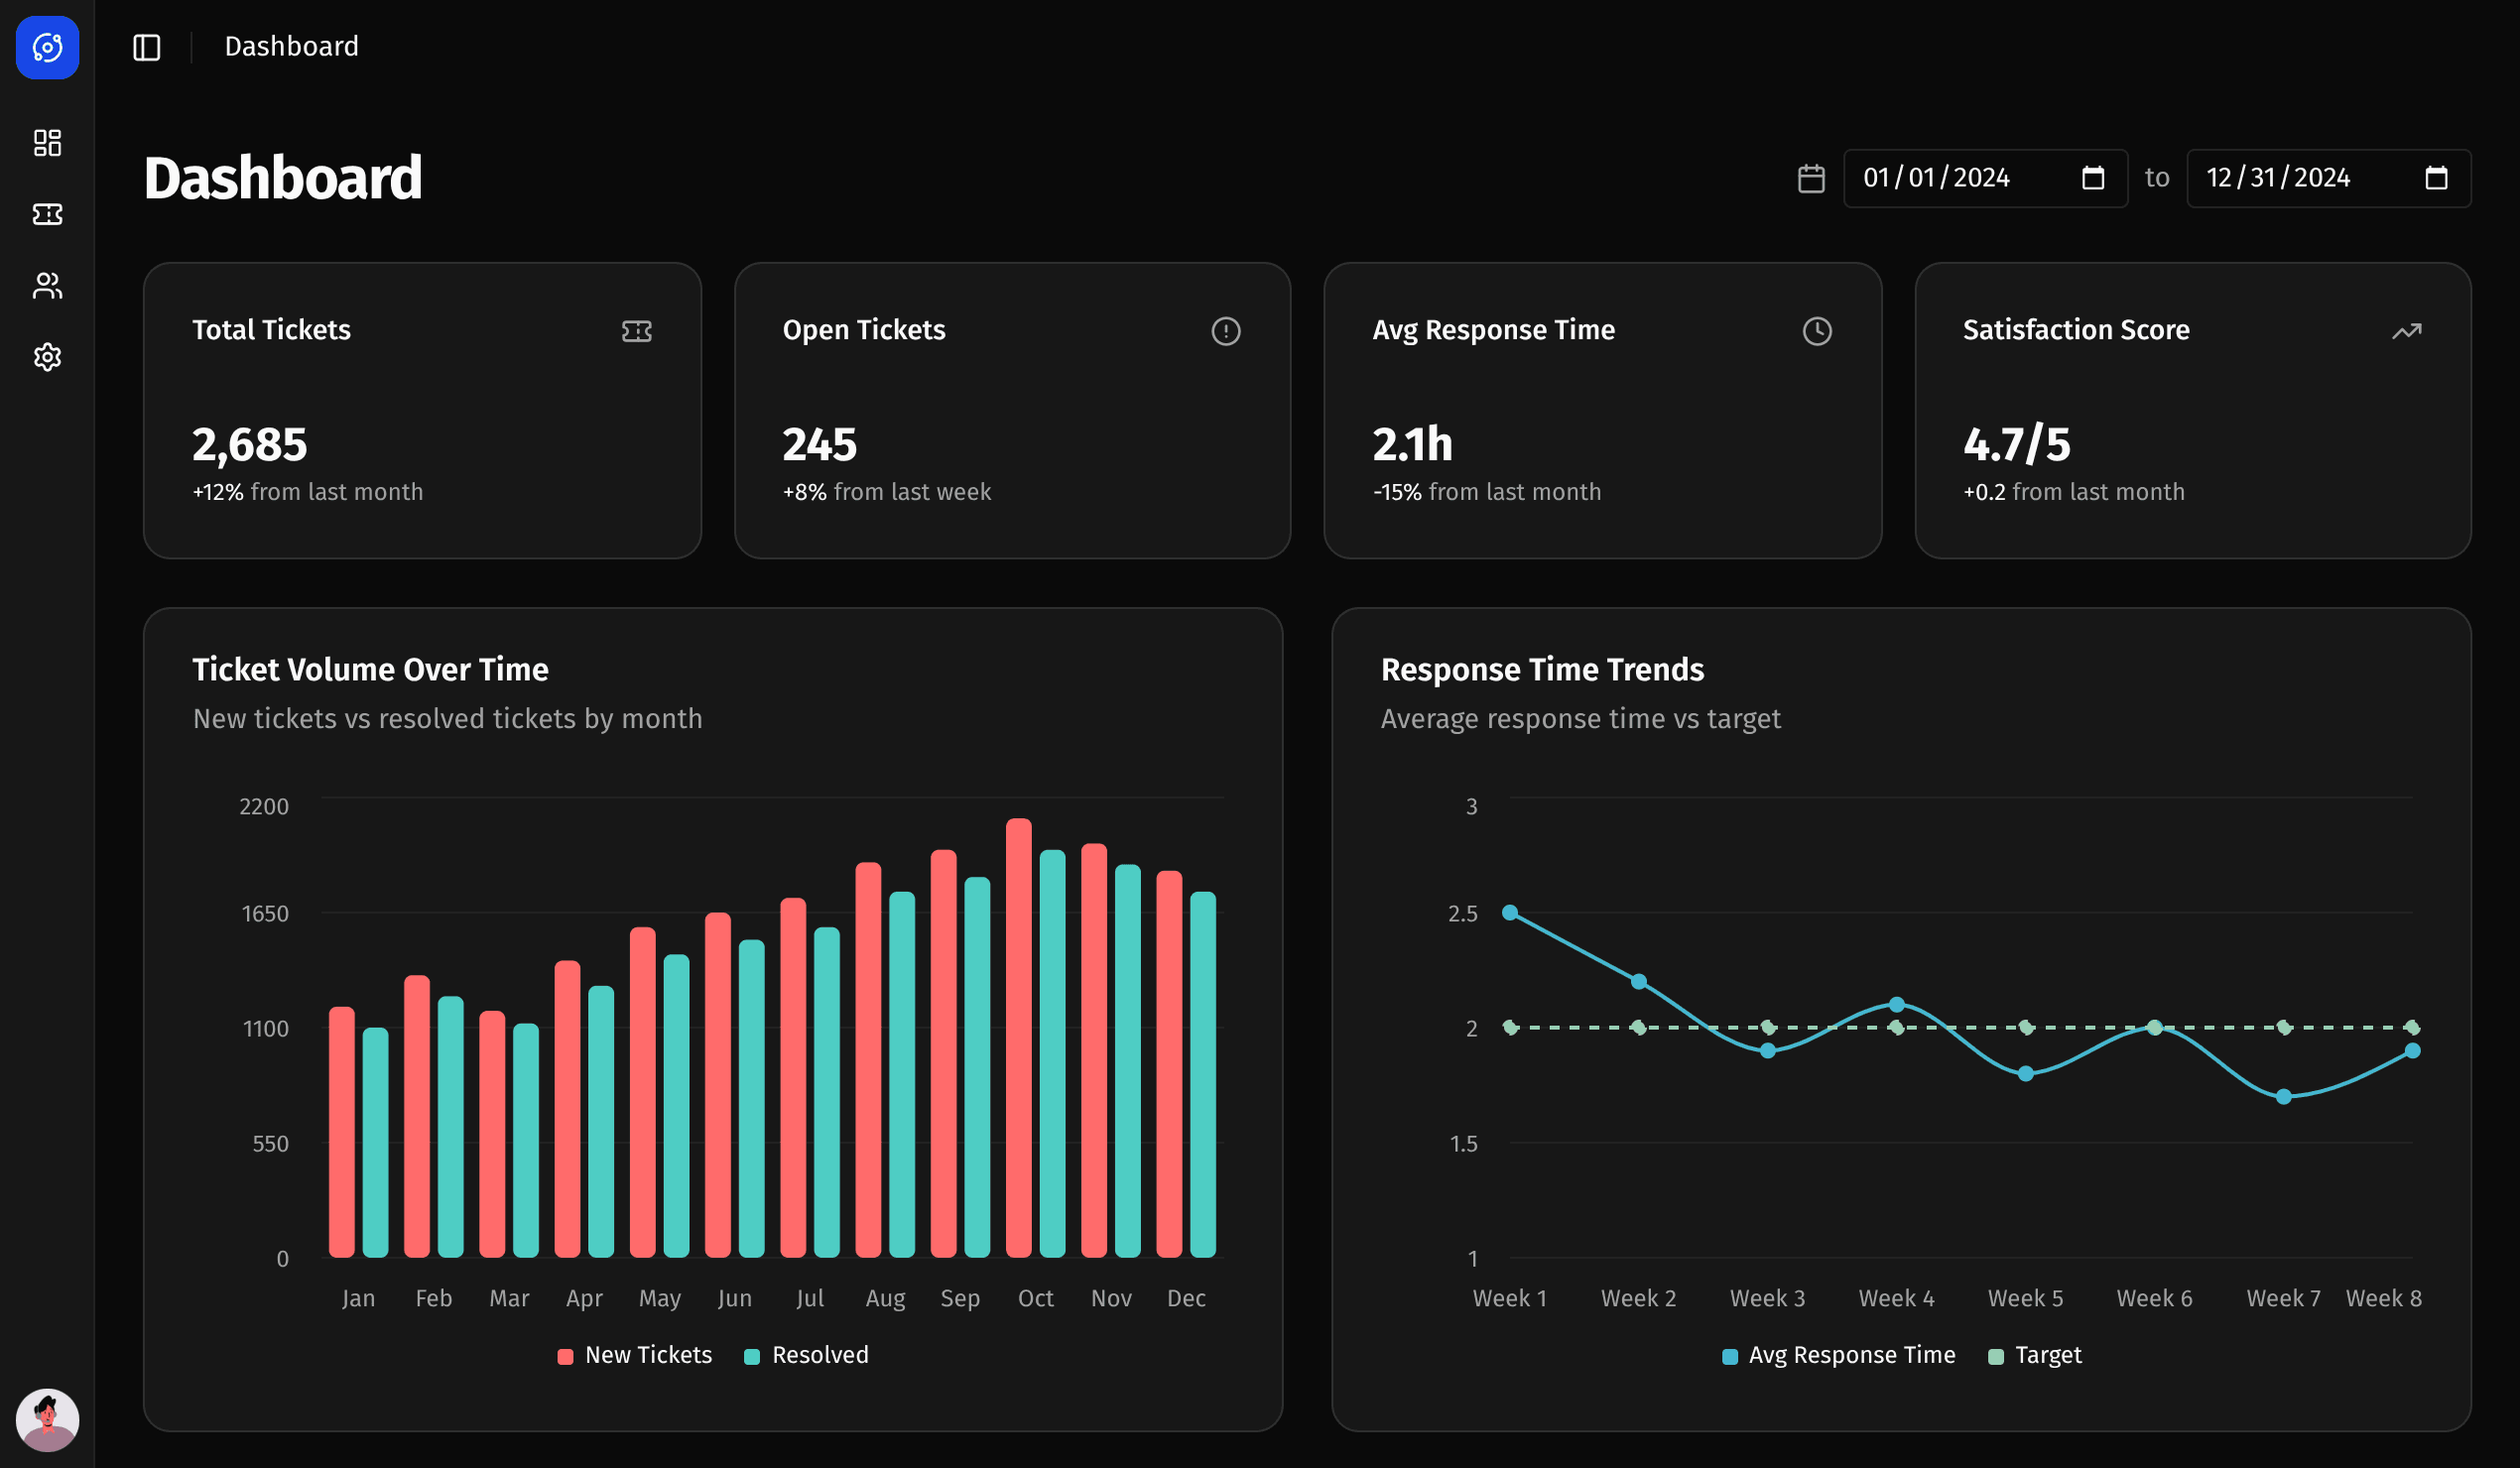Select the Dashboard grid icon in sidebar
Image resolution: width=2520 pixels, height=1468 pixels.
click(x=47, y=143)
